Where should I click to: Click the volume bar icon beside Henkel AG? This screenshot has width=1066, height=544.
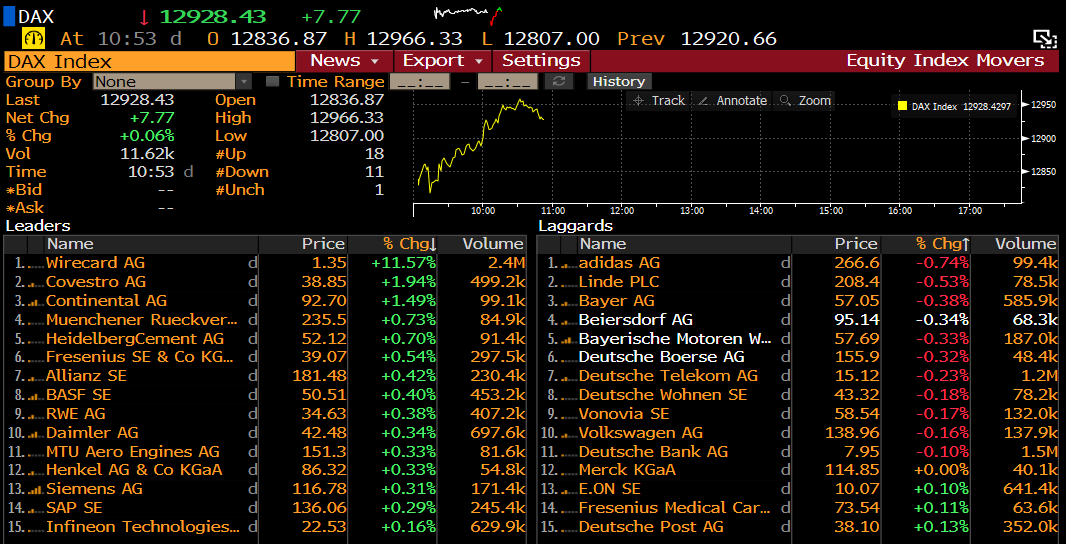pyautogui.click(x=36, y=471)
